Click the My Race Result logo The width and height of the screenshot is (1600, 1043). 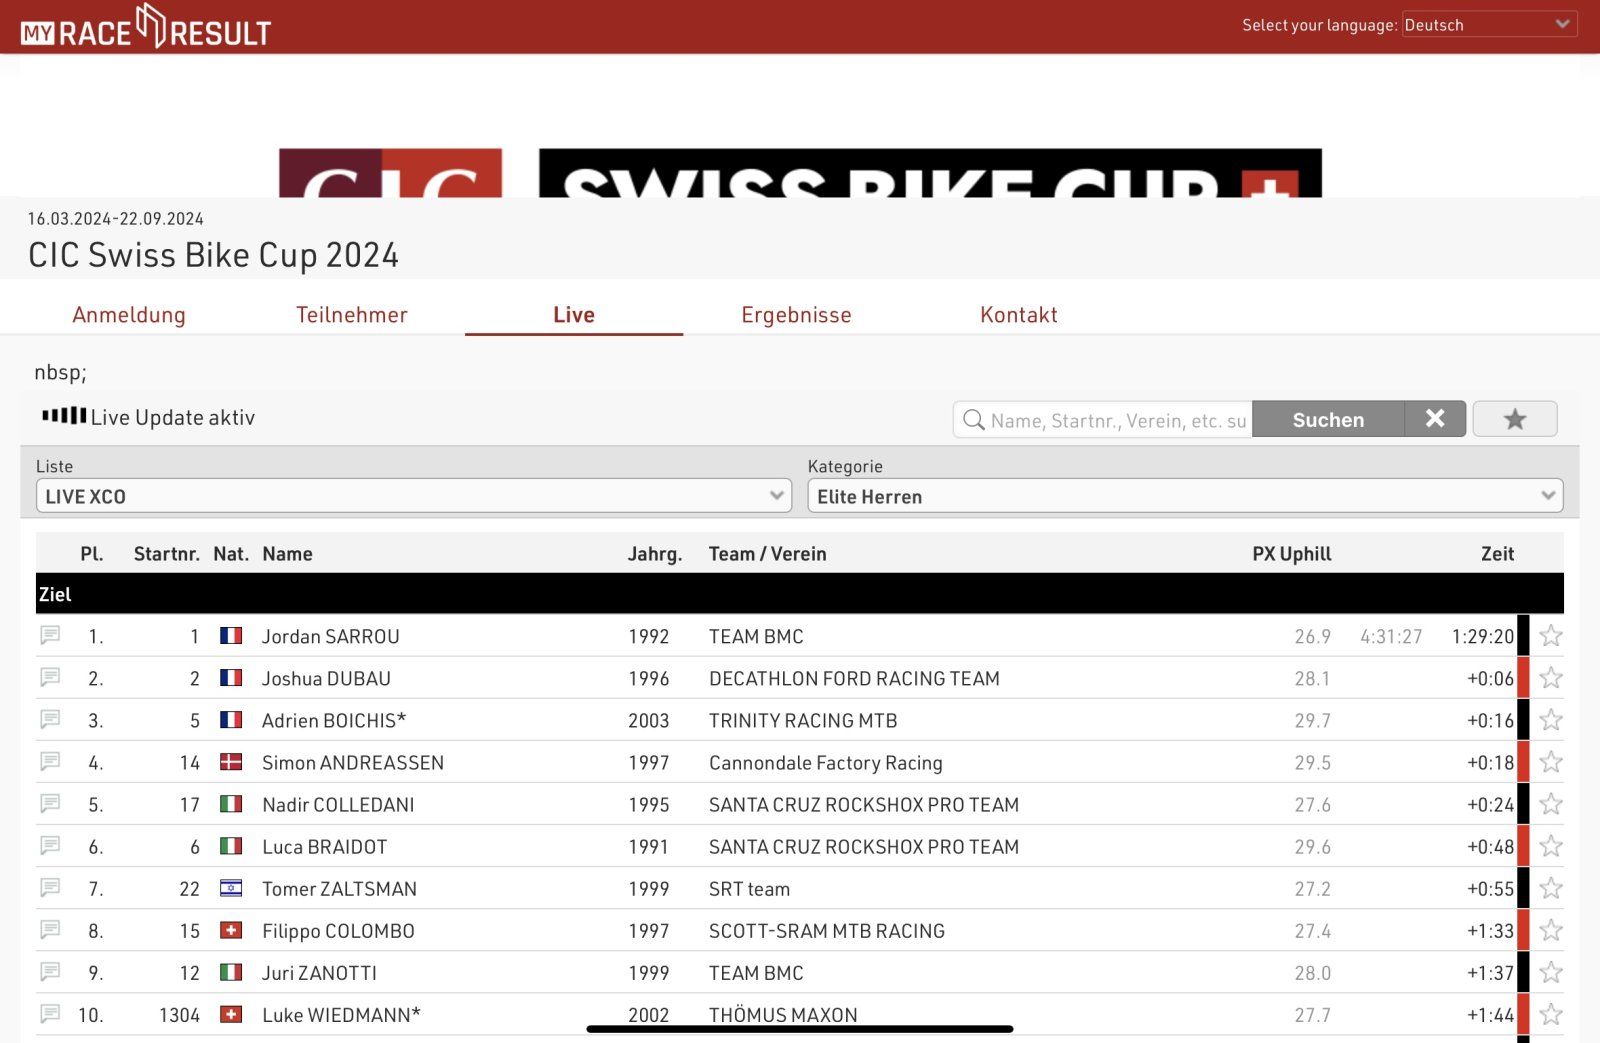coord(146,28)
